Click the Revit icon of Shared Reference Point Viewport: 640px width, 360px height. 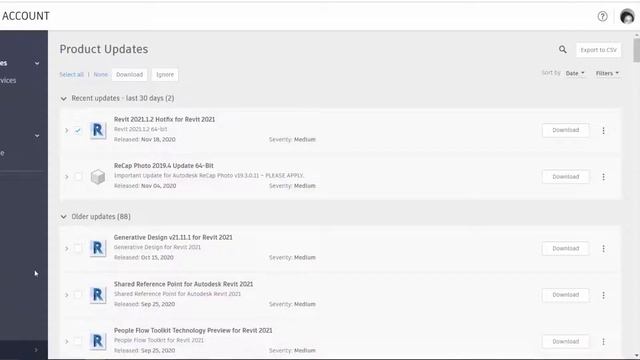click(98, 295)
